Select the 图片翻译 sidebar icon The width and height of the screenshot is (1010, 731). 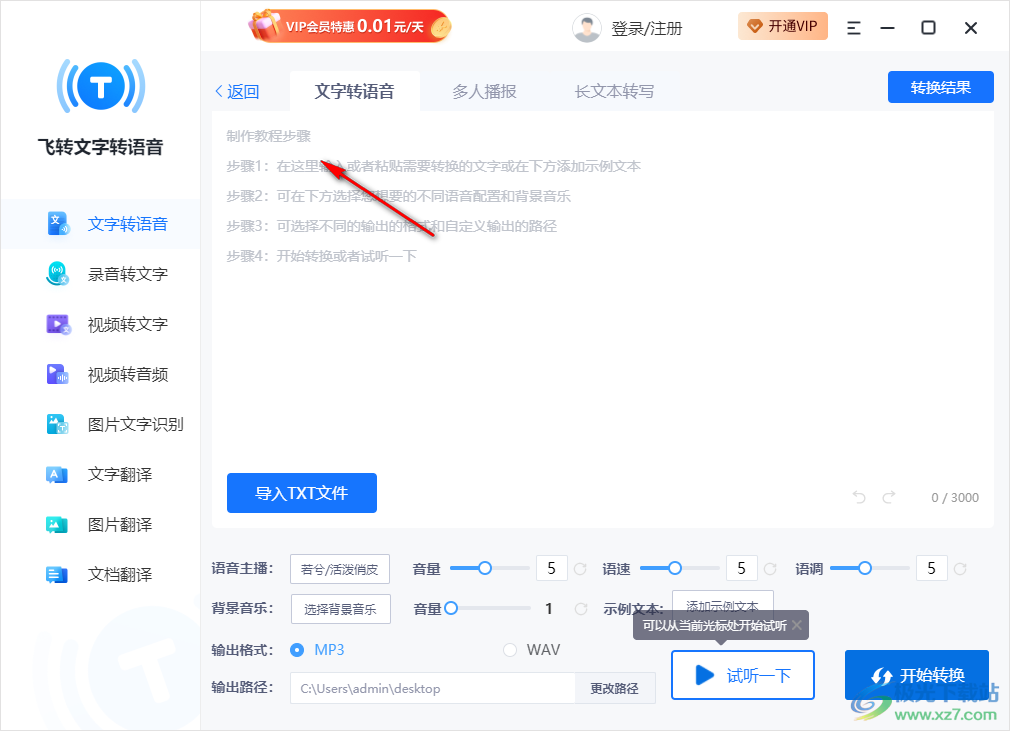(x=57, y=525)
